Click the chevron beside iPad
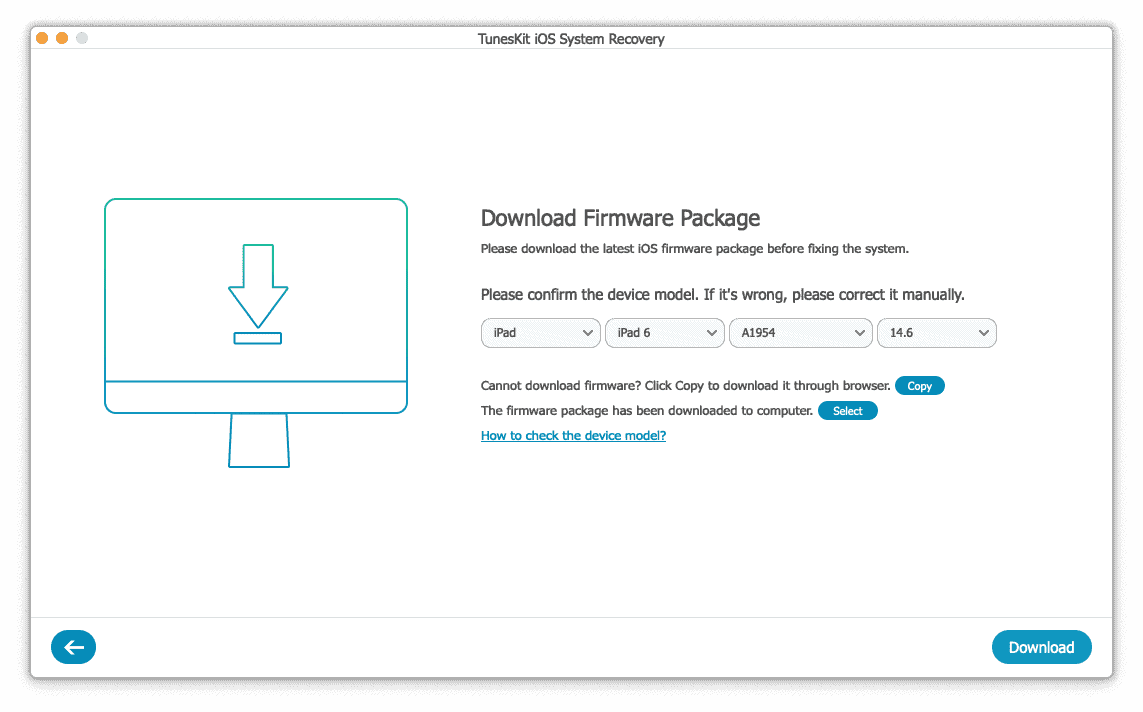Viewport: 1143px width, 712px height. (x=586, y=332)
